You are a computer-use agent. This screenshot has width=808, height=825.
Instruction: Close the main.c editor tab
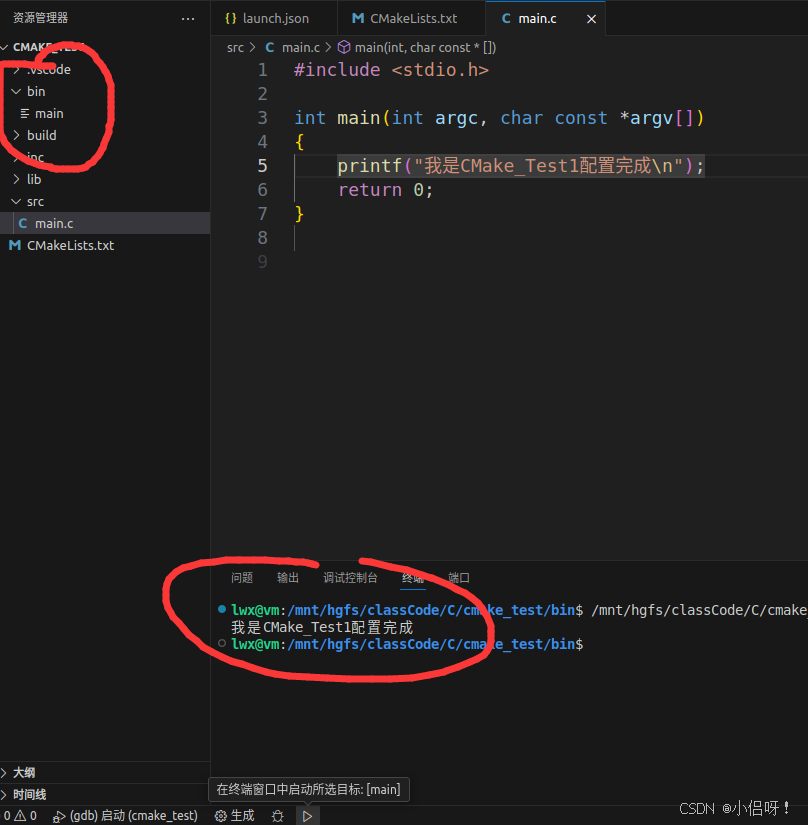[x=591, y=17]
